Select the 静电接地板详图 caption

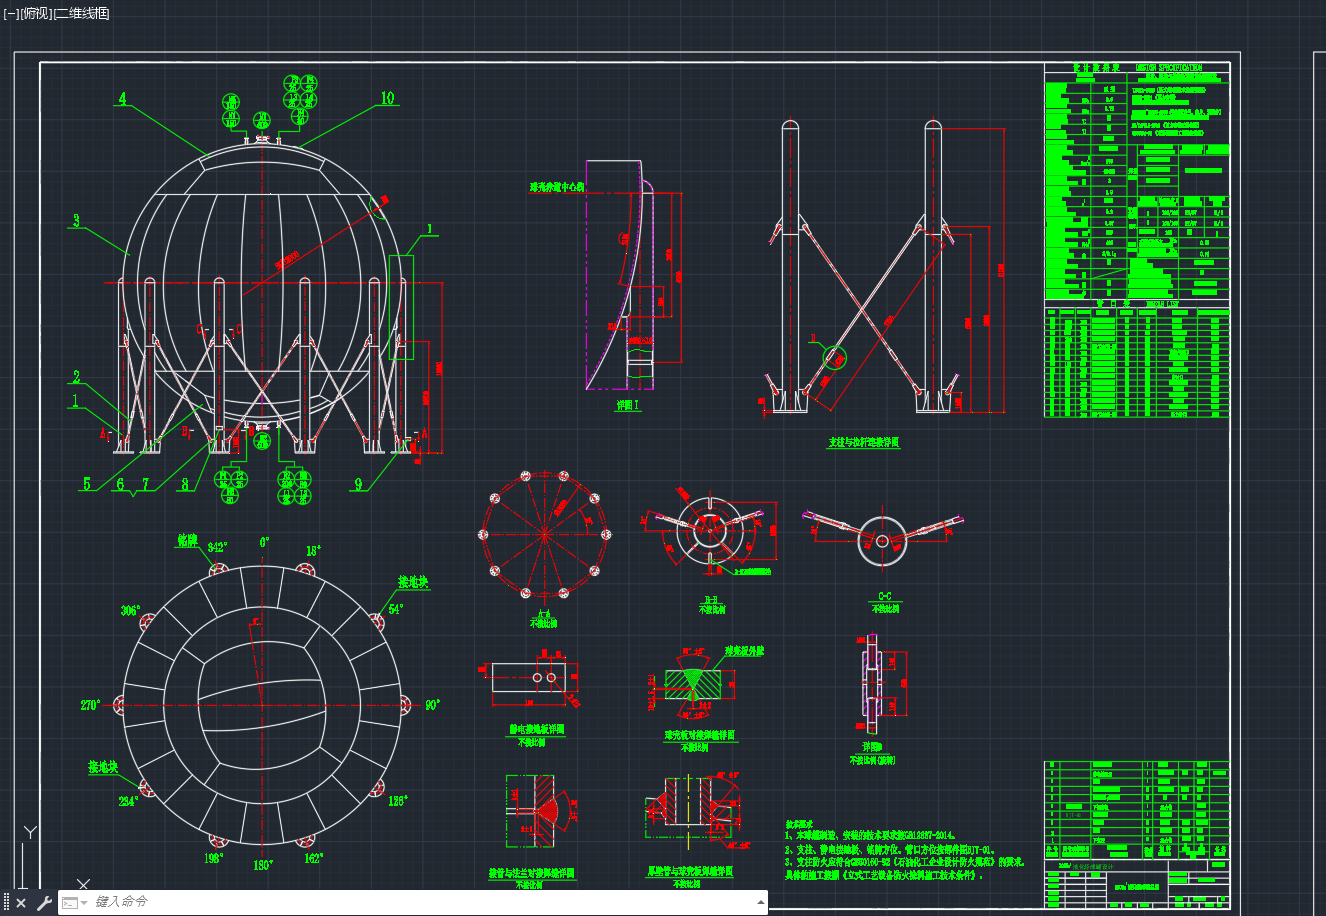[537, 730]
